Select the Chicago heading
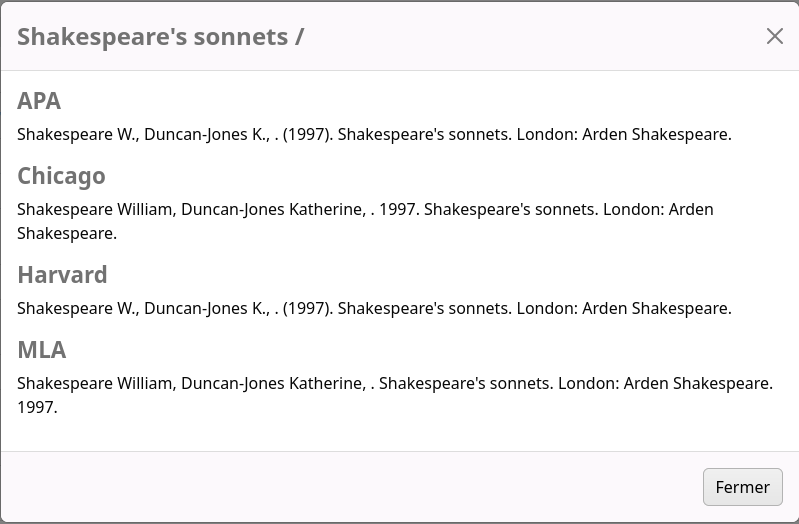Screen dimensions: 799x524 61,176
